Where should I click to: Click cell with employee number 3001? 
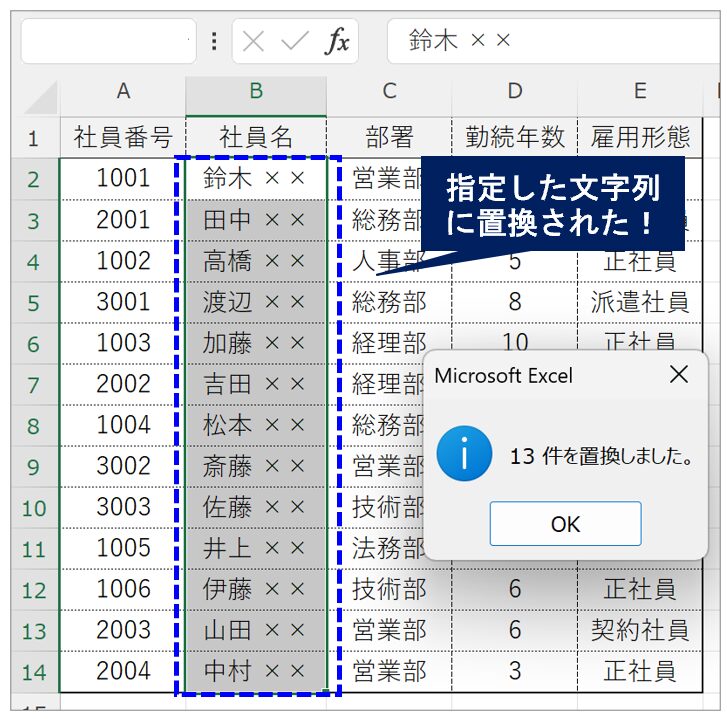pos(123,302)
